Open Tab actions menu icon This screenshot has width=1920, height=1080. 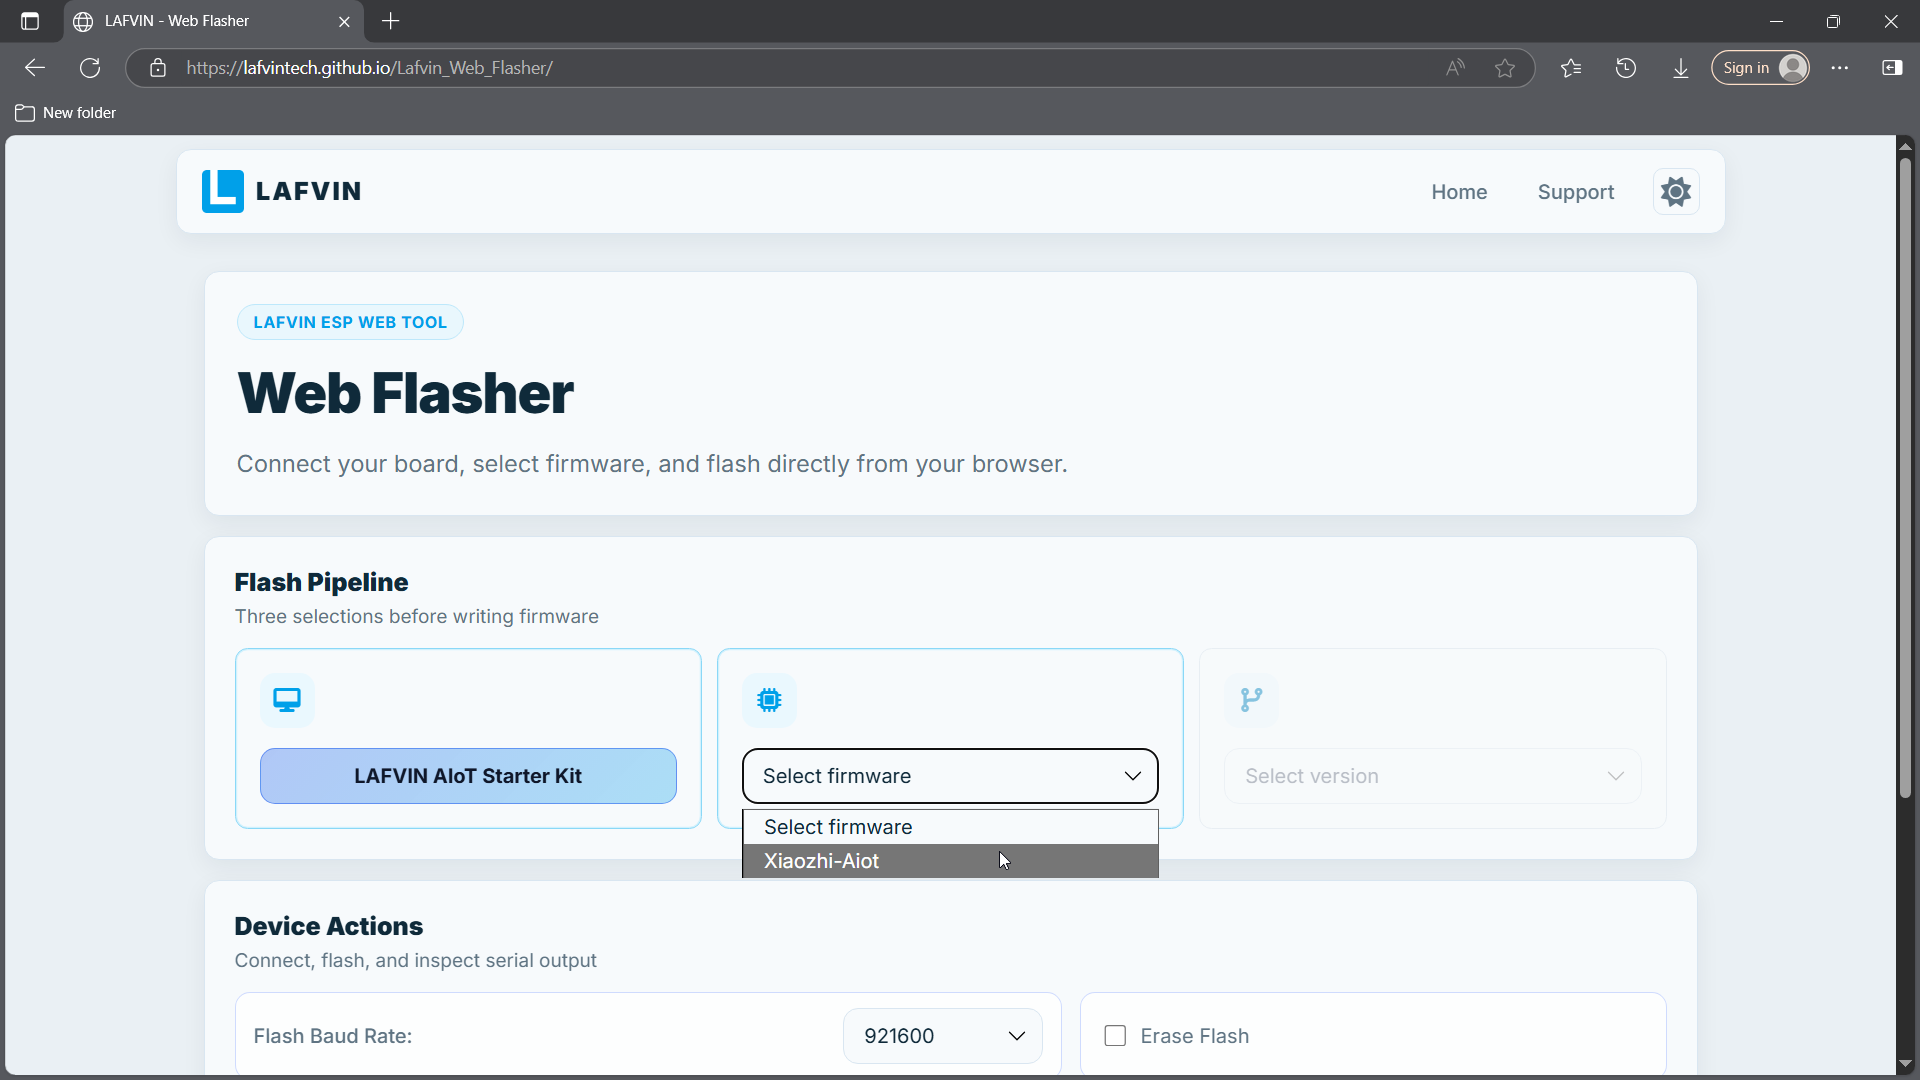point(30,21)
